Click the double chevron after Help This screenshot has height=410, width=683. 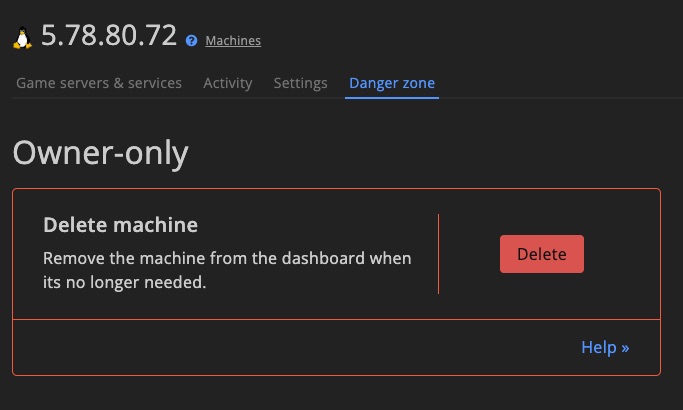[625, 348]
